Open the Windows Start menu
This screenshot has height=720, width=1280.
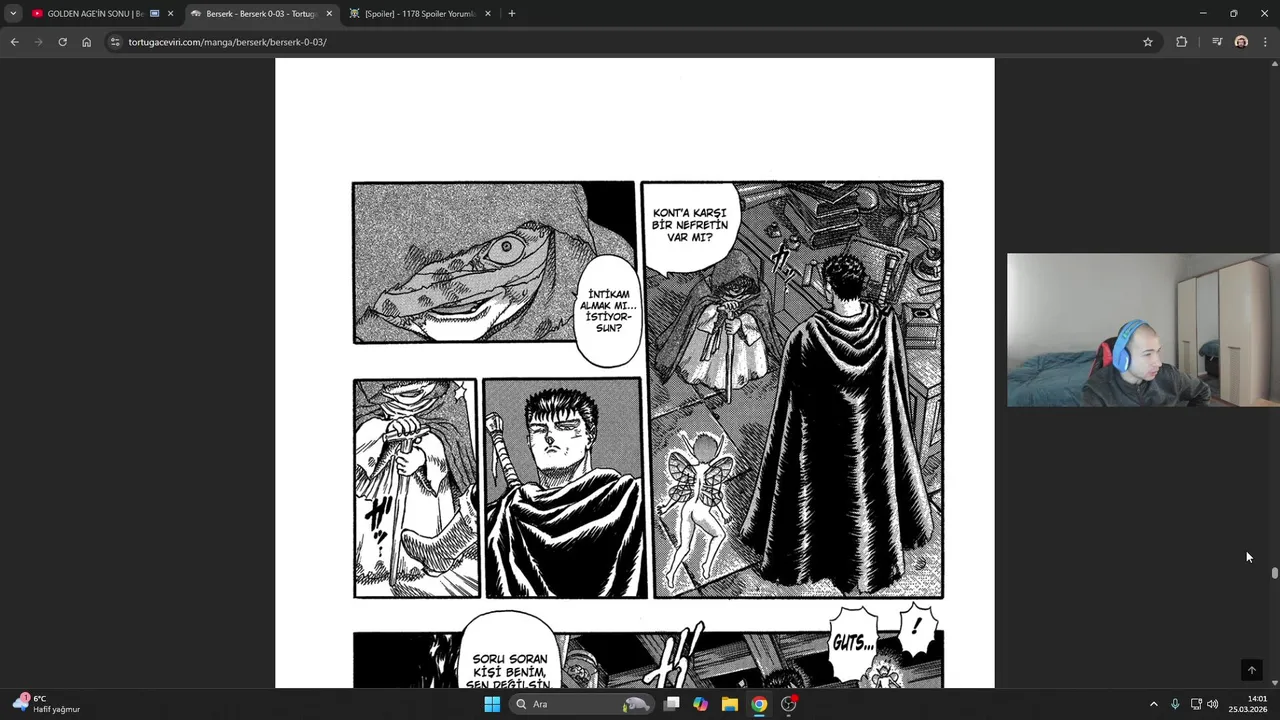click(492, 704)
